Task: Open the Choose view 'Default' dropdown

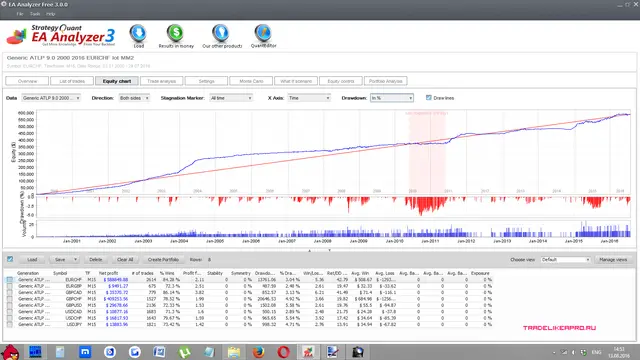Action: [x=566, y=260]
